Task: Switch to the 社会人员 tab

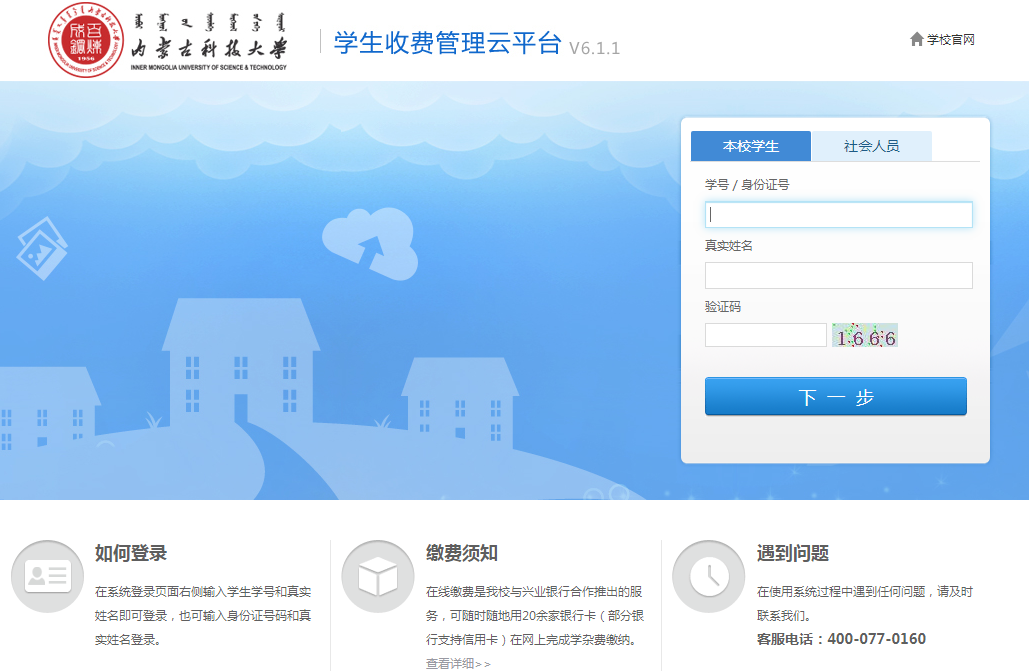Action: pos(871,146)
